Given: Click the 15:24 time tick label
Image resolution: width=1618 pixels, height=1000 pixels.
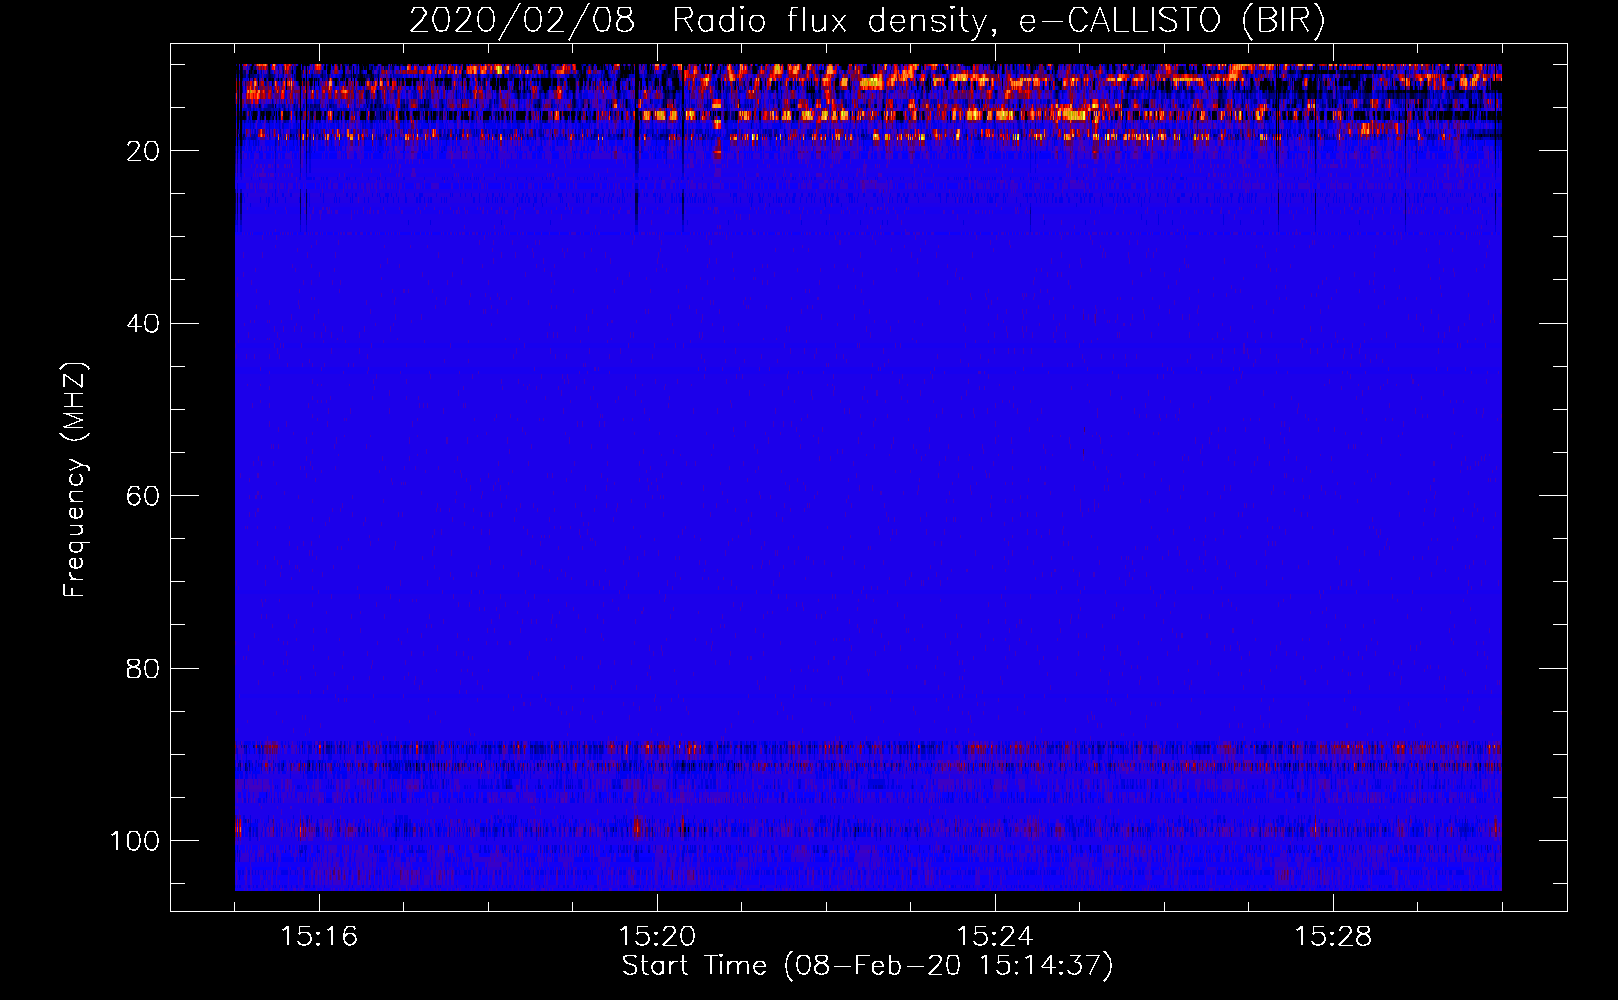Looking at the screenshot, I should (995, 936).
